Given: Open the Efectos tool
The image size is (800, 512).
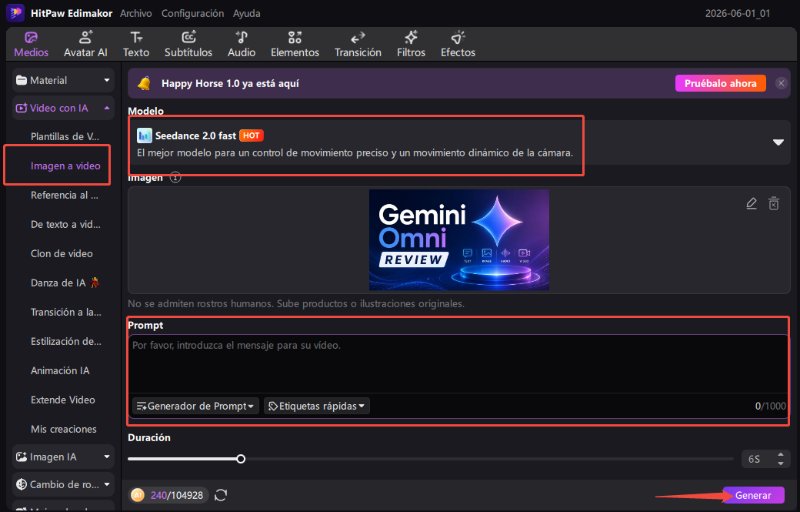Looking at the screenshot, I should click(x=458, y=44).
